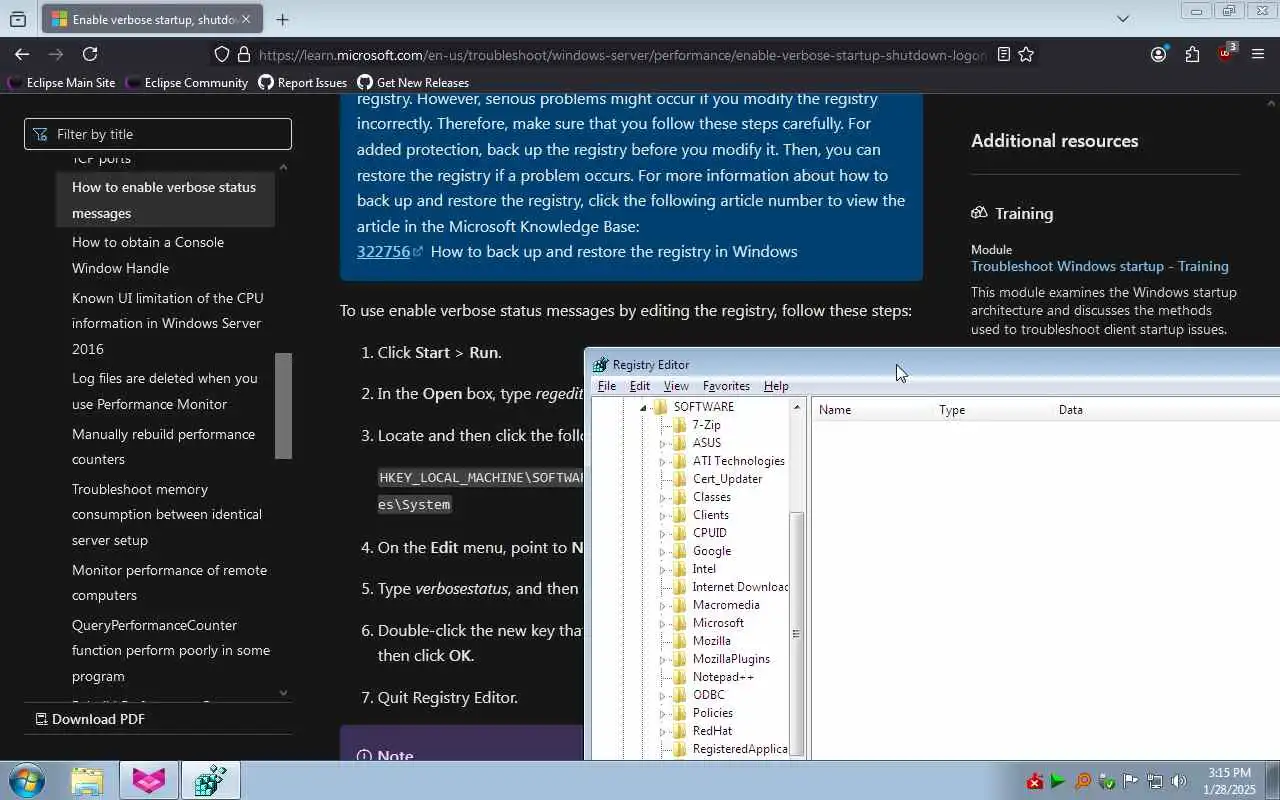Open the Help menu in Registry Editor
1280x800 pixels.
[x=776, y=386]
